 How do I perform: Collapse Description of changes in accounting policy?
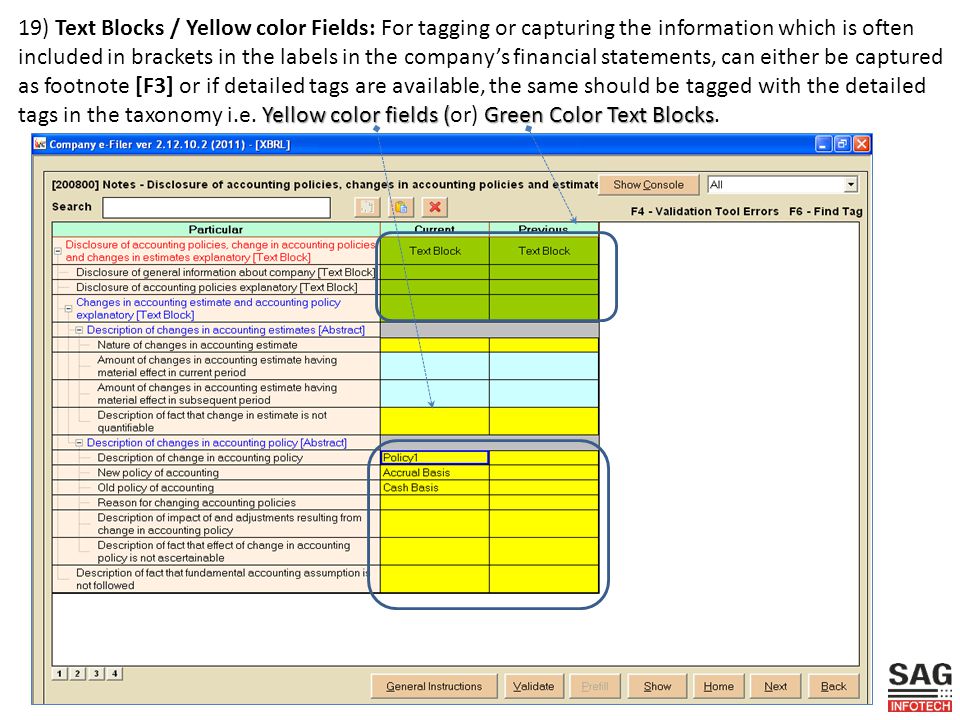pyautogui.click(x=79, y=443)
